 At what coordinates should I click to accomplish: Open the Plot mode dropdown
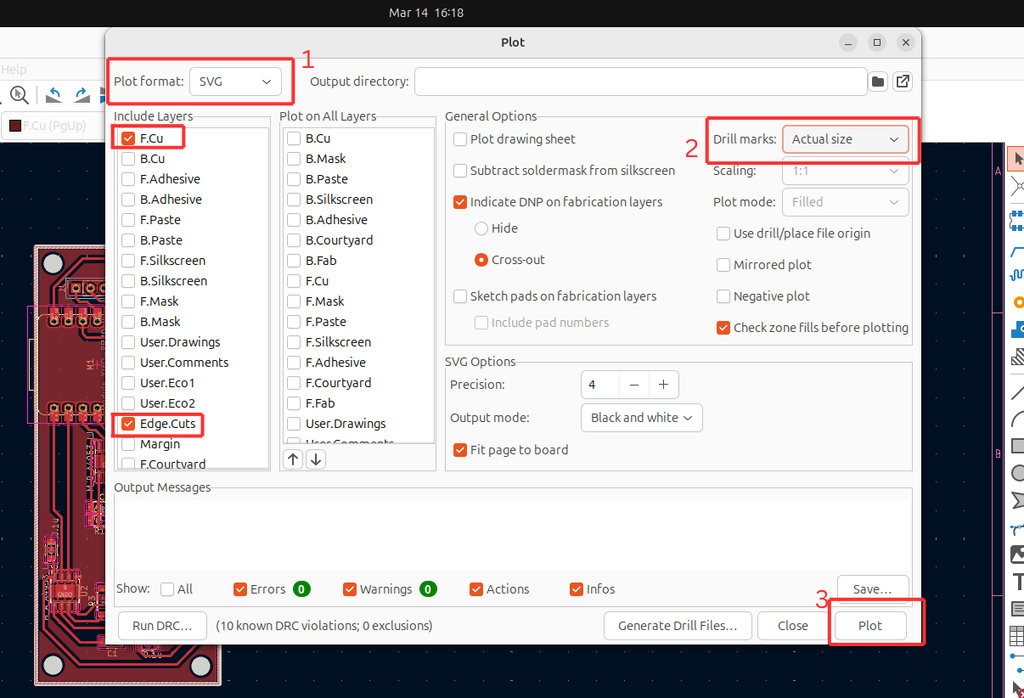point(845,202)
